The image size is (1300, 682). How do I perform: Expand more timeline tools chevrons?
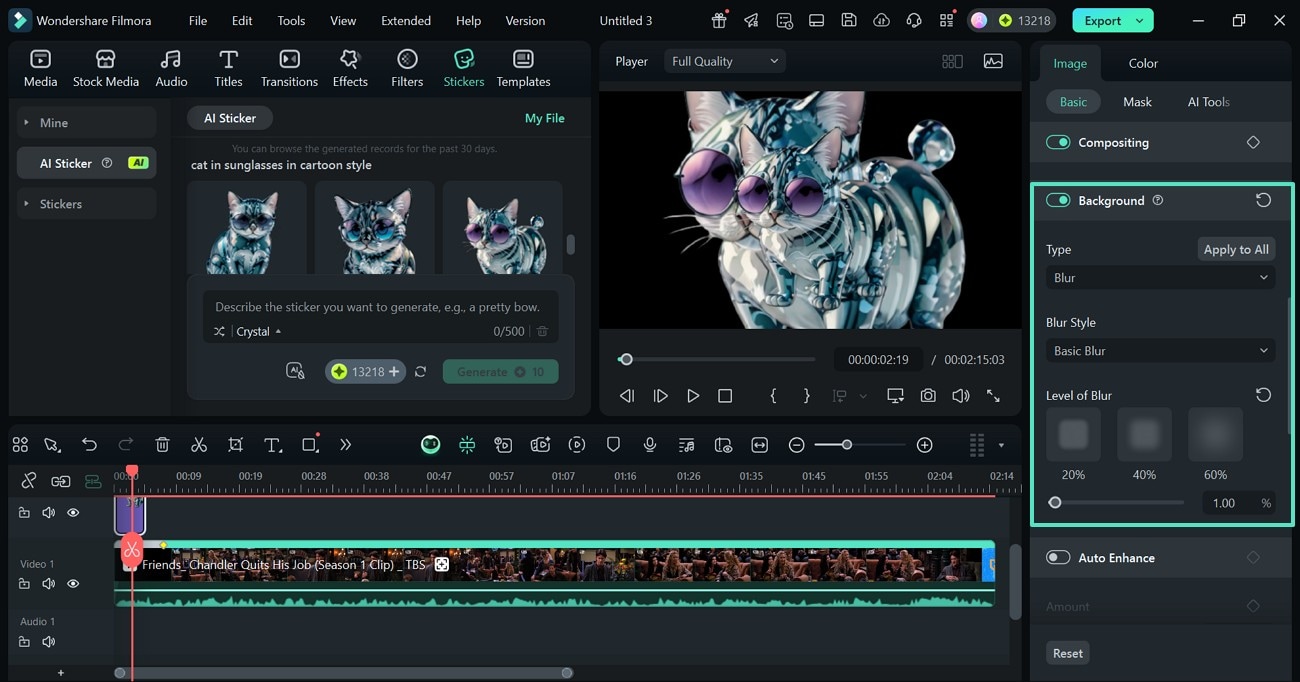pyautogui.click(x=345, y=445)
